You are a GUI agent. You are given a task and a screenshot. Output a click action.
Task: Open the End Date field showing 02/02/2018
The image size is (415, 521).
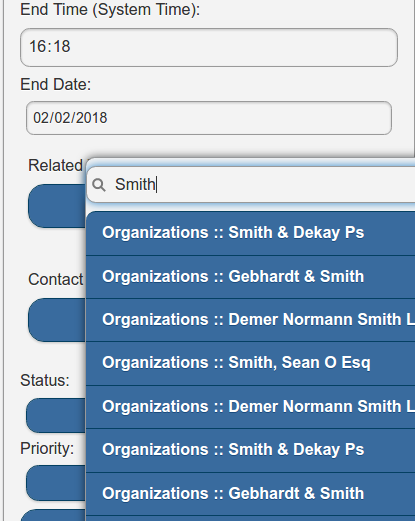coord(209,118)
